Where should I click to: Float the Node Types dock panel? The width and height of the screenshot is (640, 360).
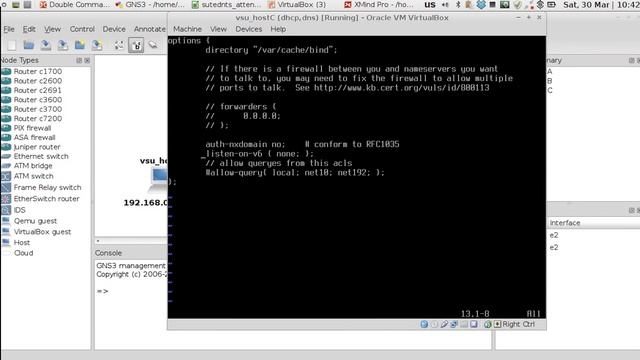coord(79,60)
